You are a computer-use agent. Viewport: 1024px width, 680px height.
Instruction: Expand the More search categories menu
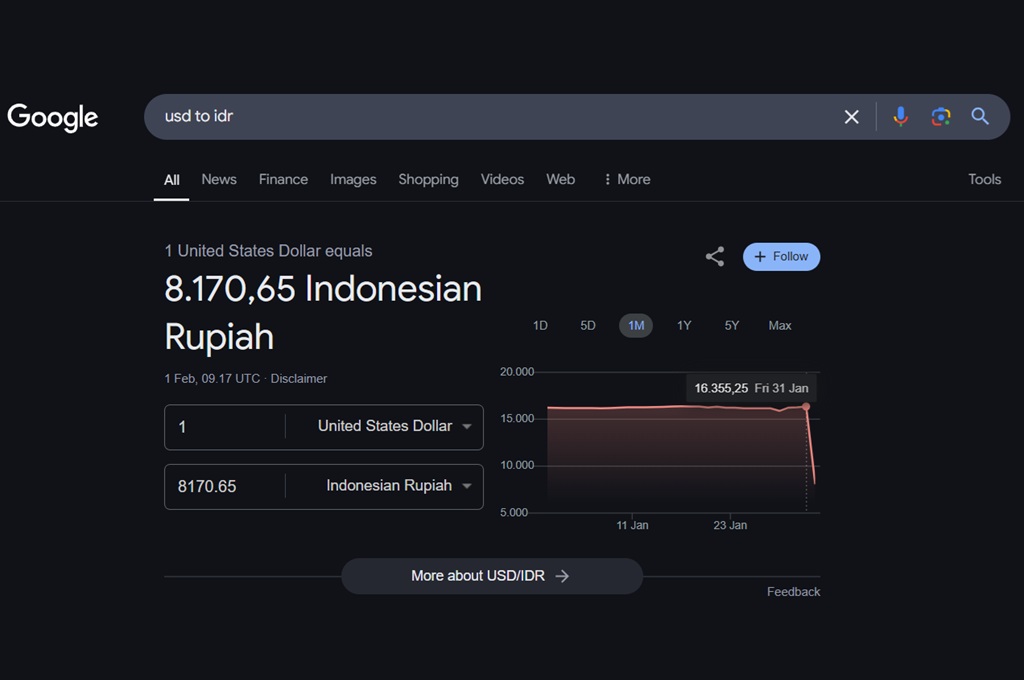(x=627, y=180)
